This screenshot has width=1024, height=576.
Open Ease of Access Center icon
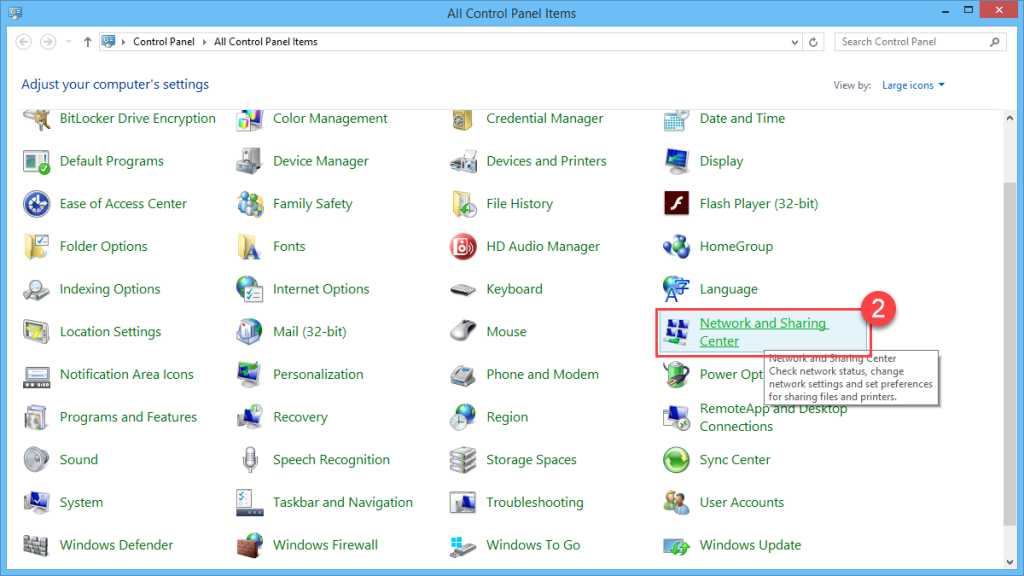37,204
